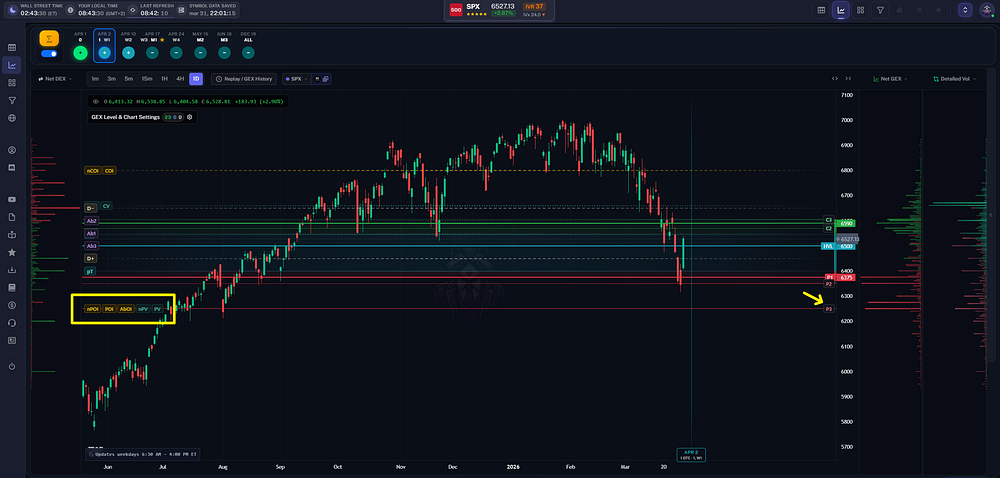Open Replay / GEX History
Image resolution: width=1000 pixels, height=478 pixels.
[x=244, y=79]
